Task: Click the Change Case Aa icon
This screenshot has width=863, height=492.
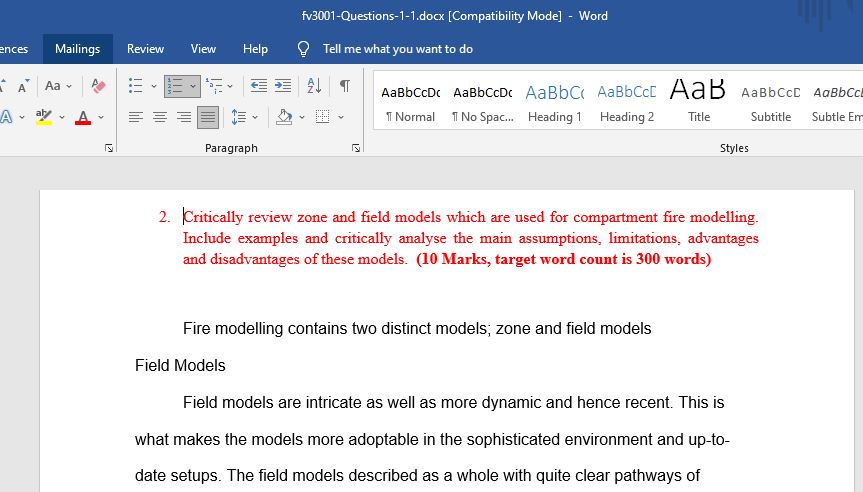Action: coord(53,86)
